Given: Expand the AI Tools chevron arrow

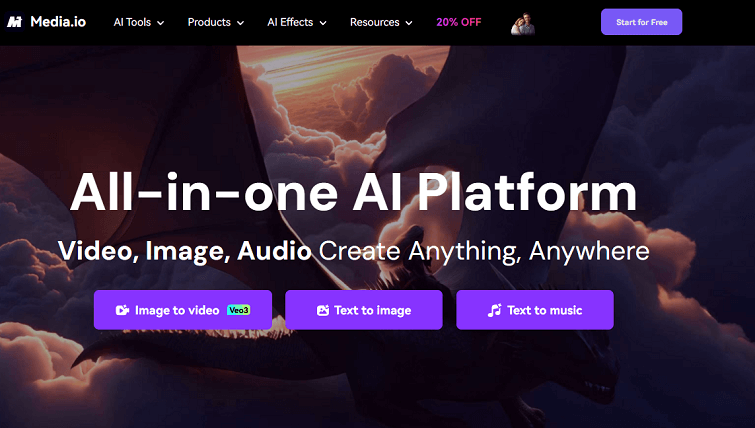Looking at the screenshot, I should point(161,23).
